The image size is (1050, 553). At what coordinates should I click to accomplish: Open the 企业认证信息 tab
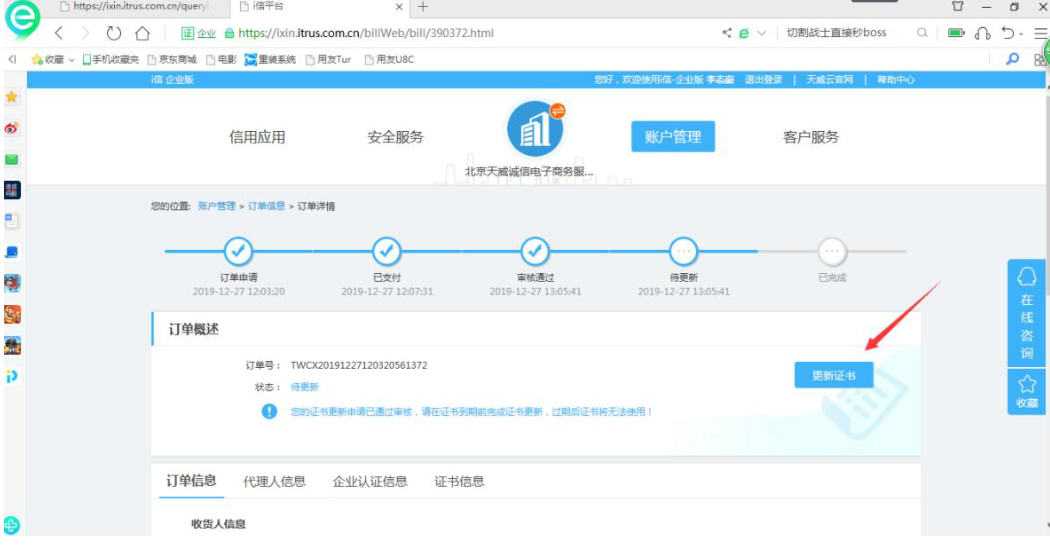(370, 481)
